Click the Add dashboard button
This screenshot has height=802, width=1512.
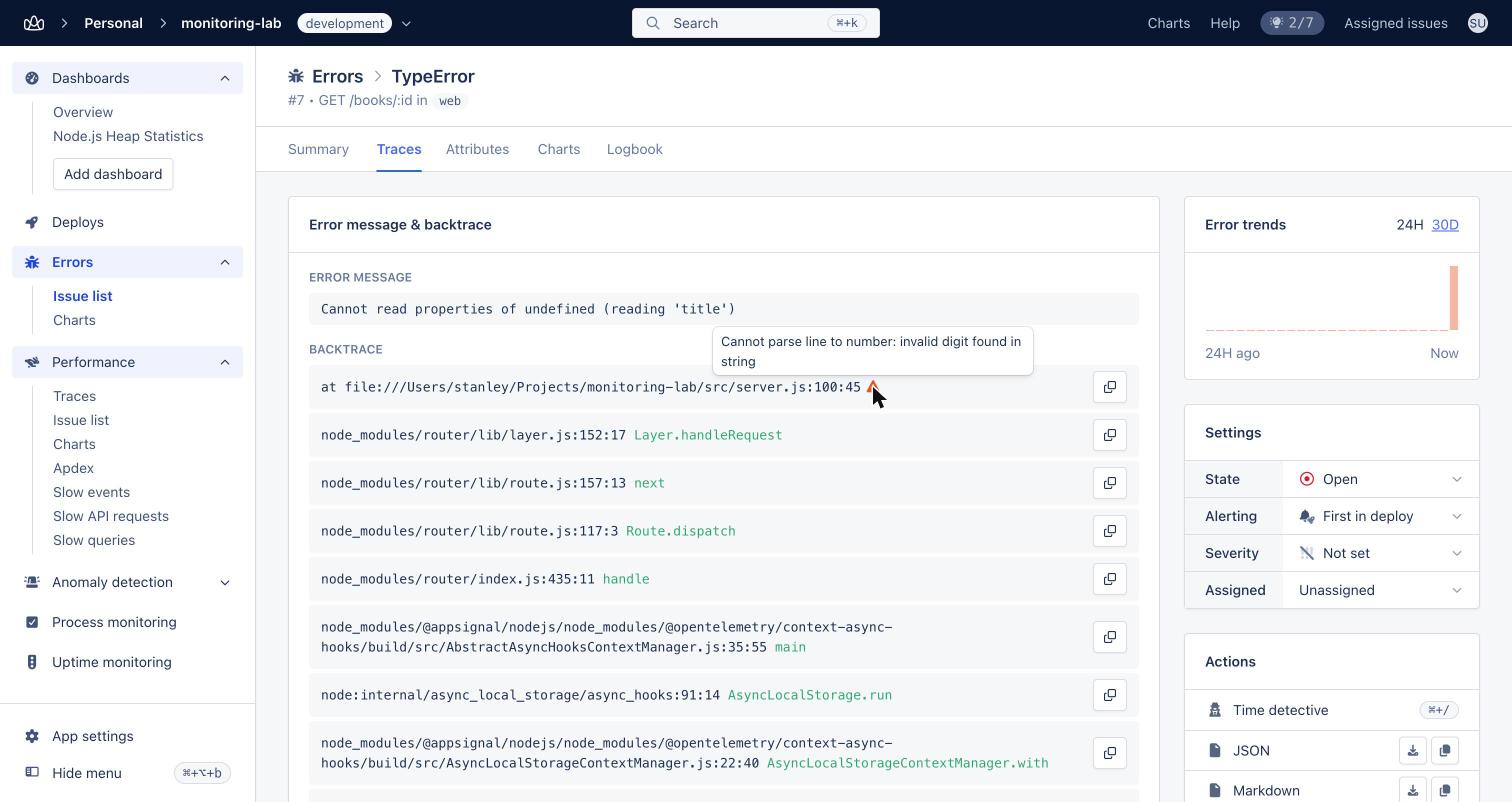(x=113, y=174)
